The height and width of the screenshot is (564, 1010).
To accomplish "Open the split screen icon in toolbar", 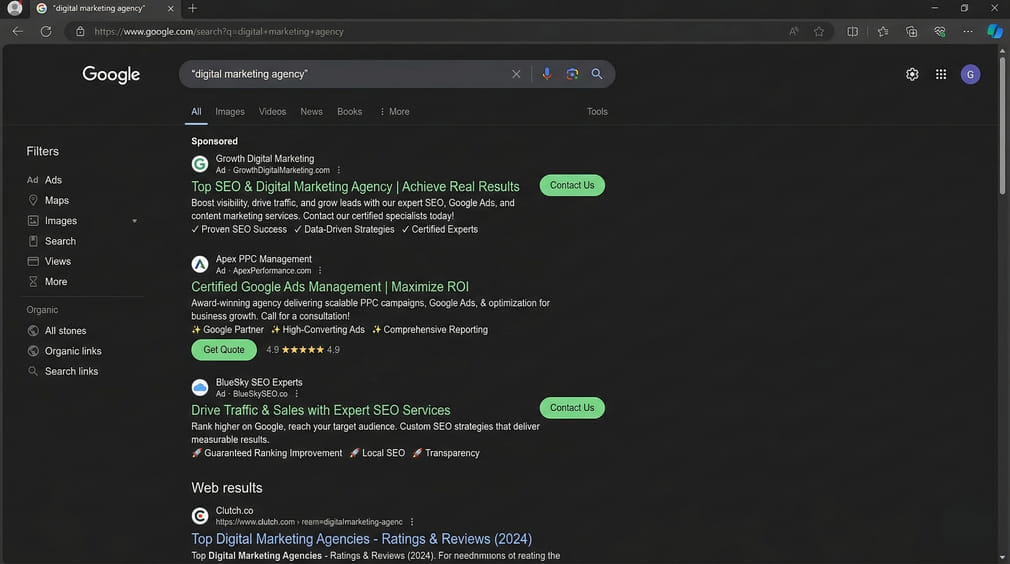I will coord(852,31).
